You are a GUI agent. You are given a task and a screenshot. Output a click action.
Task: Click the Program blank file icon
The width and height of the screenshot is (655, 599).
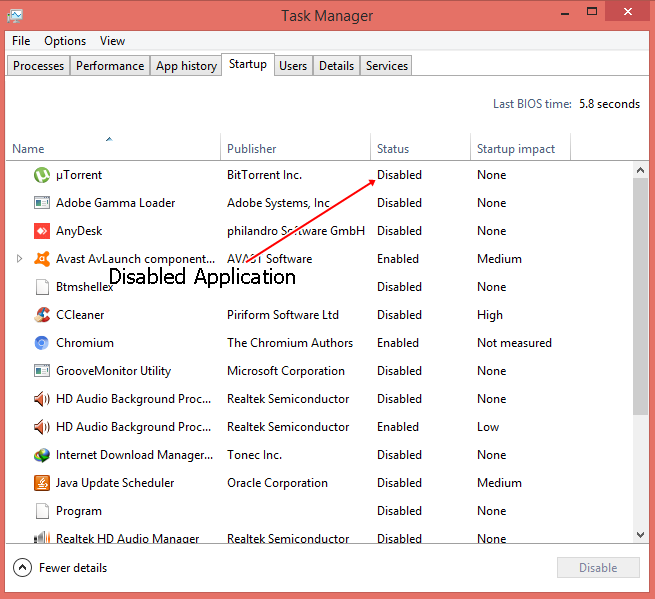coord(42,511)
